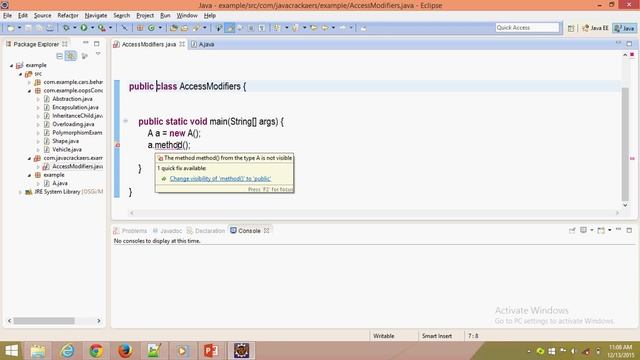The image size is (640, 360).
Task: Switch to the A.java editor tab
Action: pyautogui.click(x=203, y=44)
